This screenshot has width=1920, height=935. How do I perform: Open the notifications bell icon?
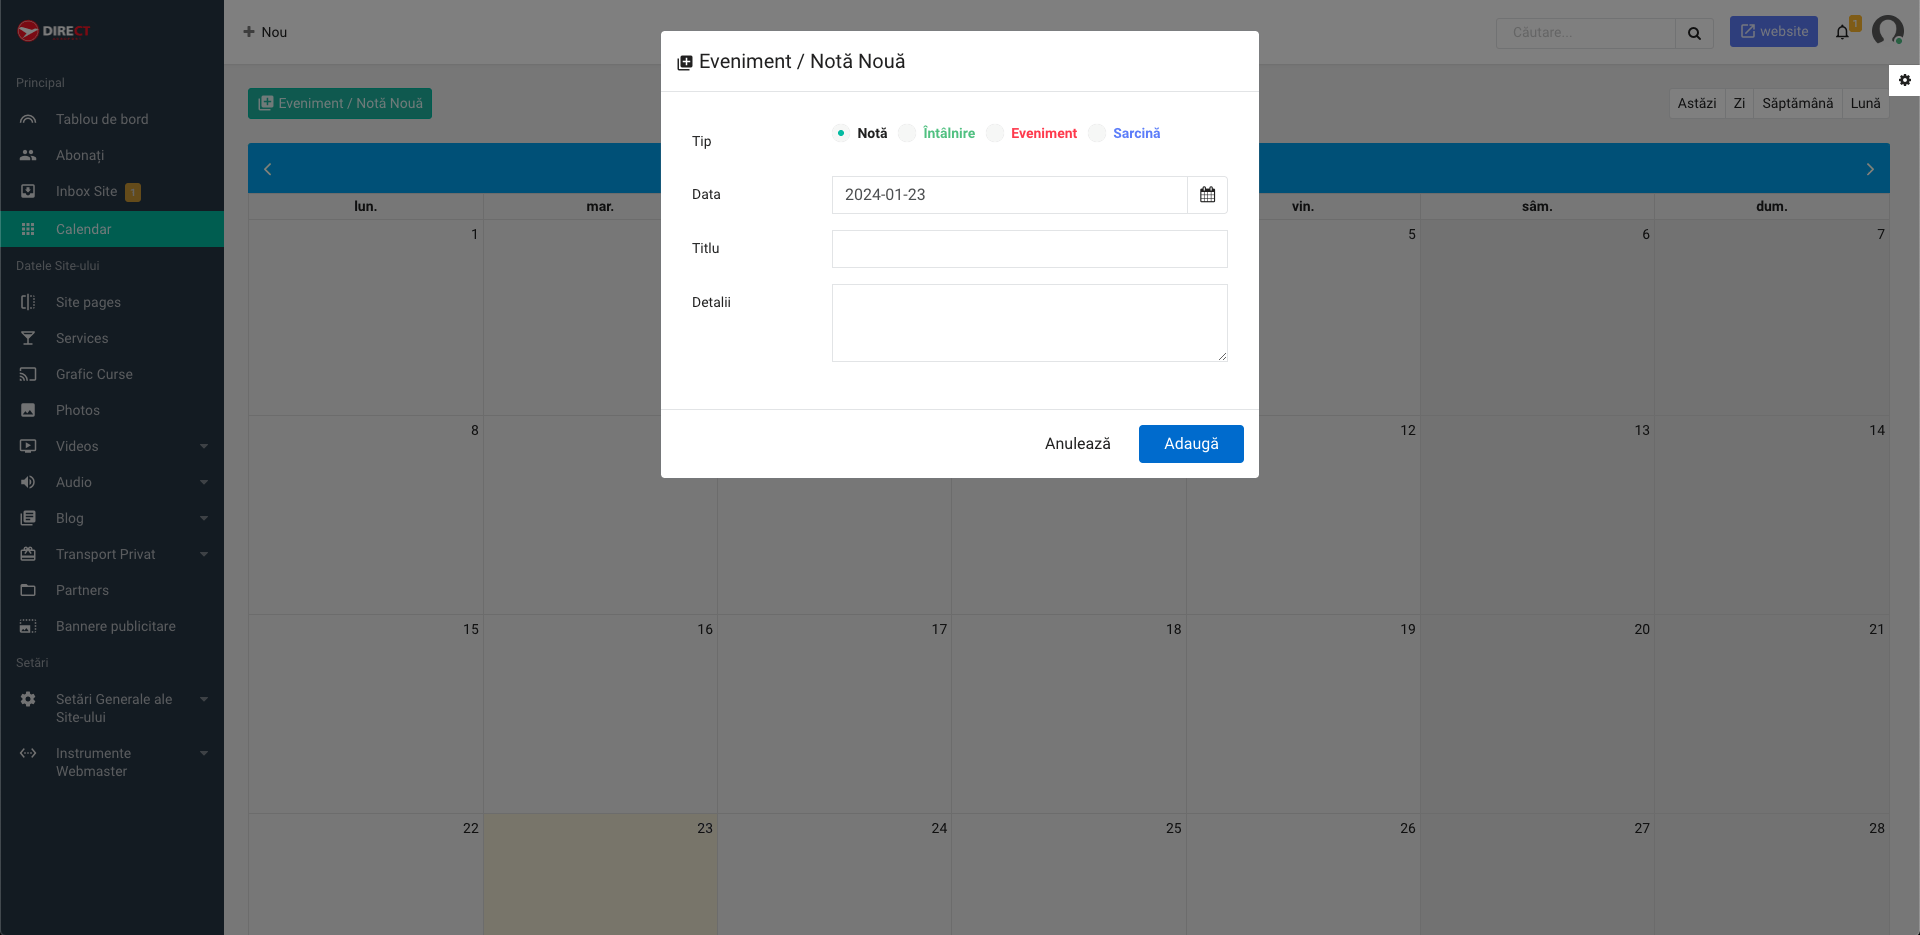point(1842,32)
